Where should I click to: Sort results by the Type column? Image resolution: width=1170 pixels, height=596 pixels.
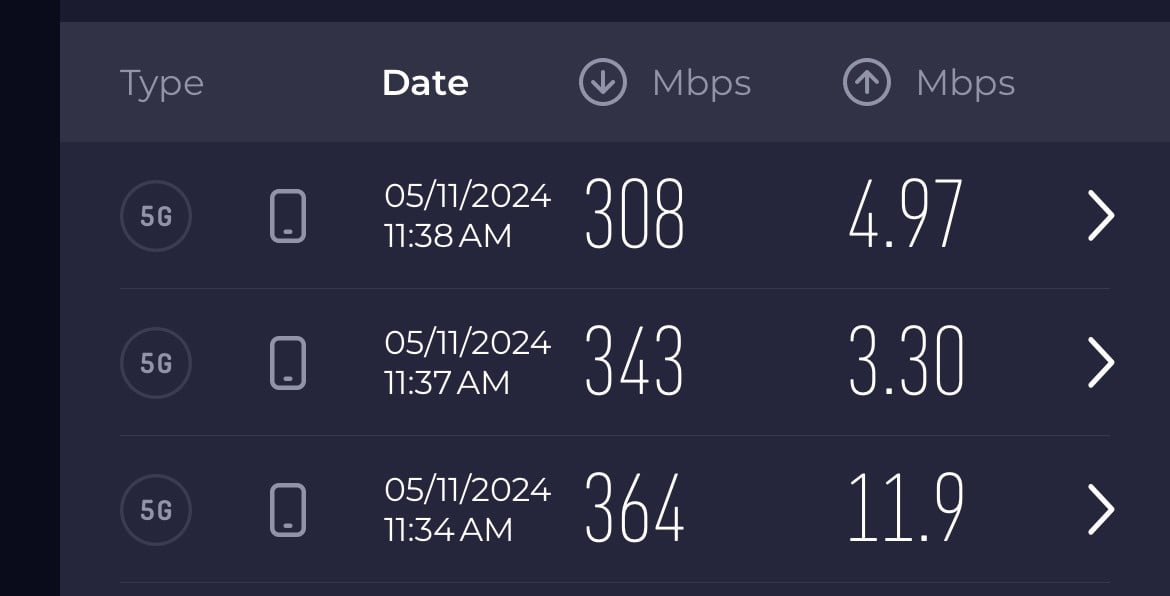[162, 83]
